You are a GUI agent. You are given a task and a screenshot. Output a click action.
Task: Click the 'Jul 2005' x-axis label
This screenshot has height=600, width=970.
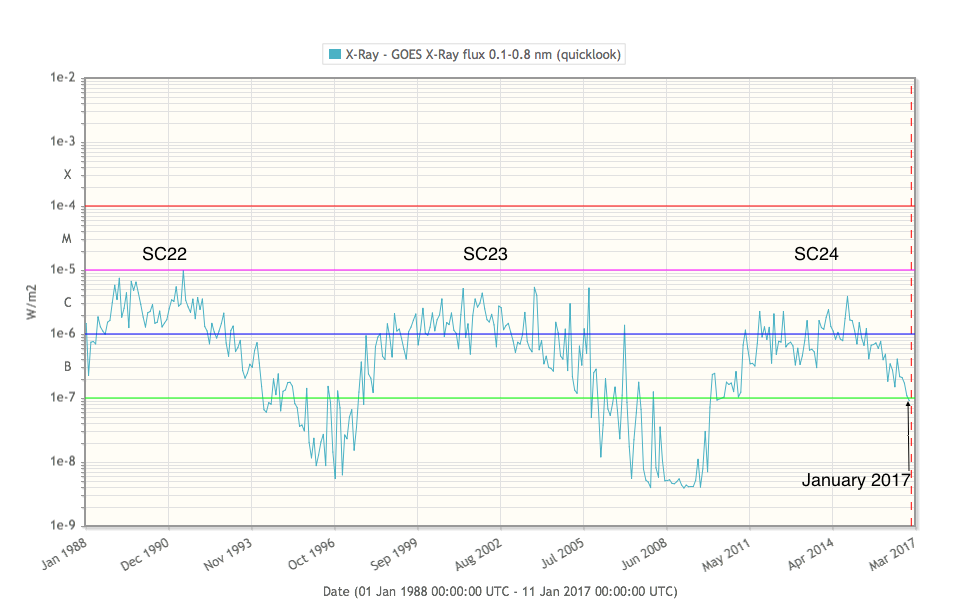[562, 552]
